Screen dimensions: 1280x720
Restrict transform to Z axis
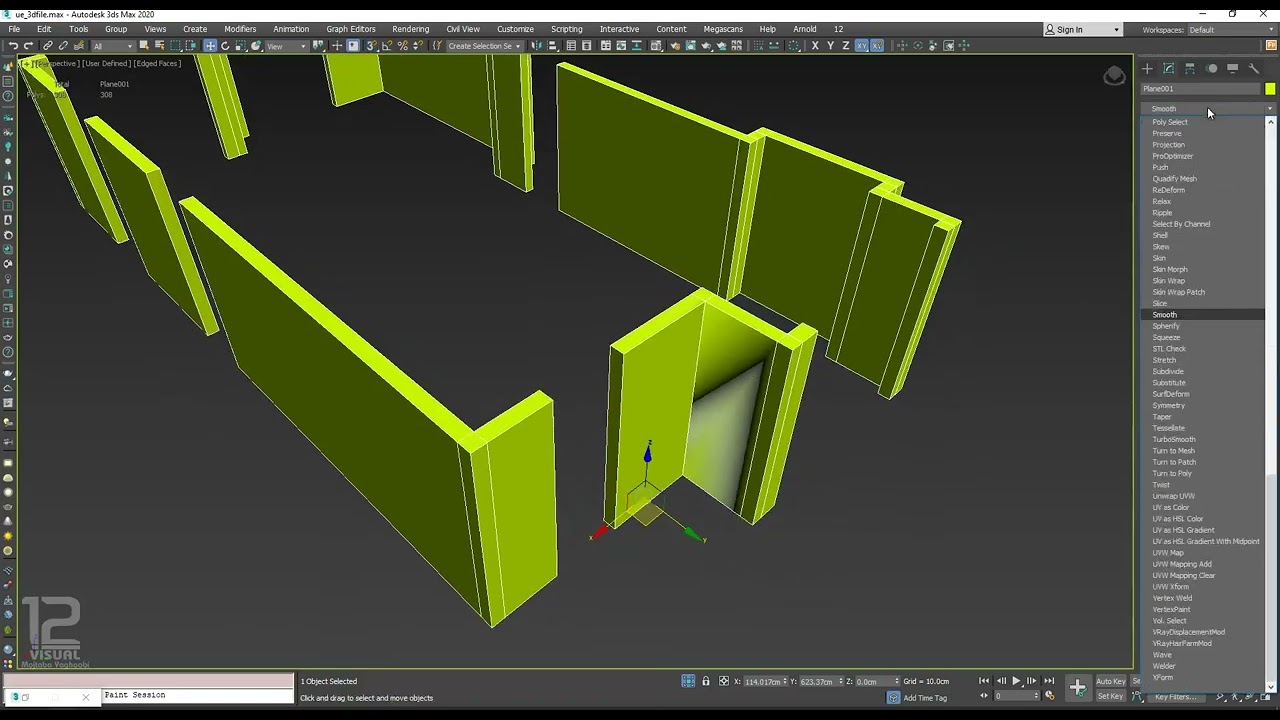click(846, 46)
